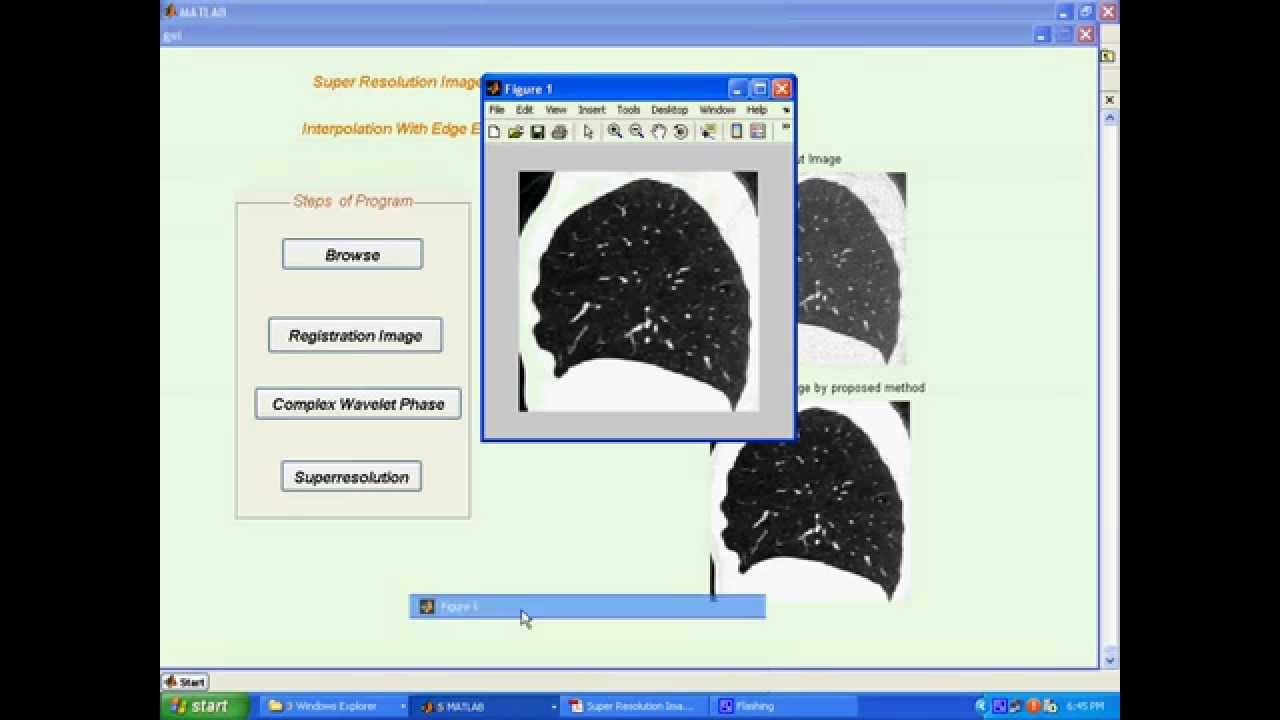Screen dimensions: 1280x720
Task: Select the Rotate 3D tool
Action: (x=680, y=132)
